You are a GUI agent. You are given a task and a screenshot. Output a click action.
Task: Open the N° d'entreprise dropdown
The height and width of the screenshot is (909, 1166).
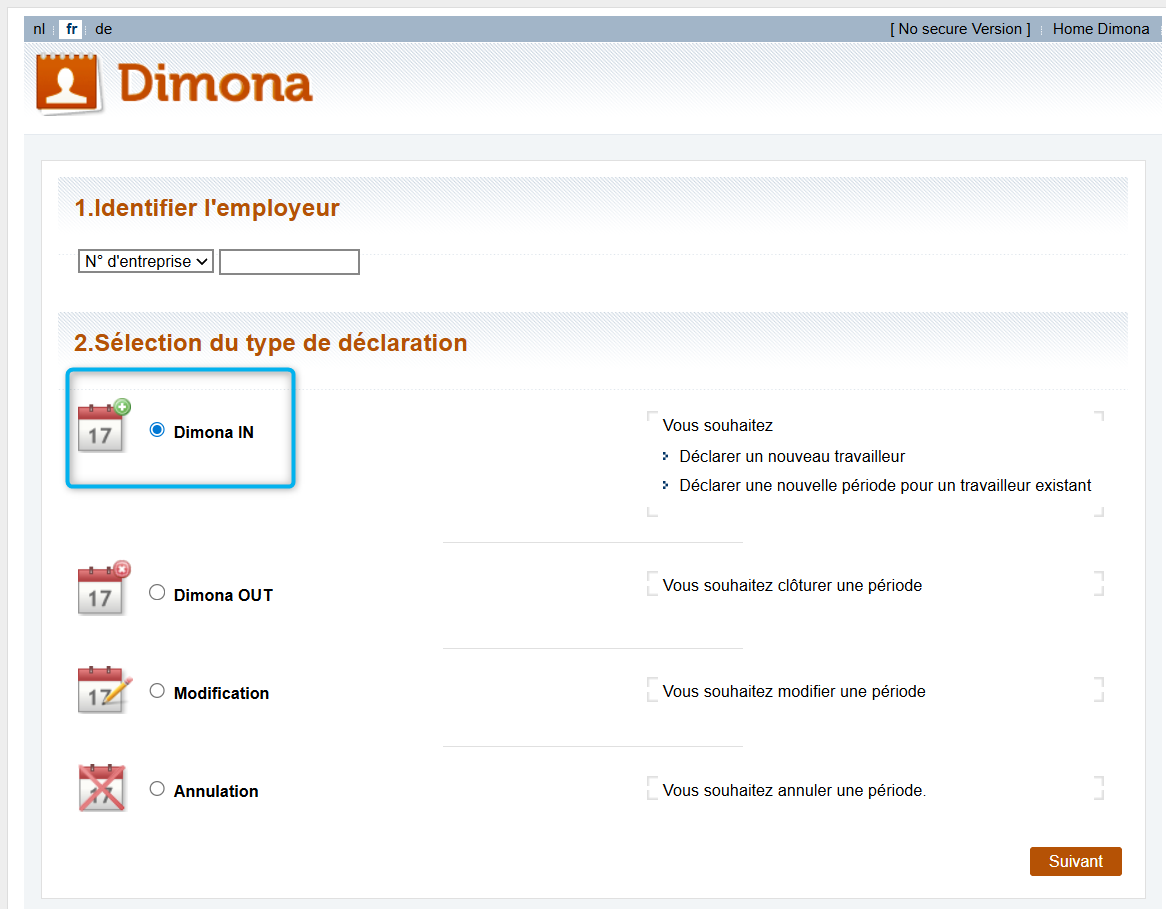click(146, 261)
